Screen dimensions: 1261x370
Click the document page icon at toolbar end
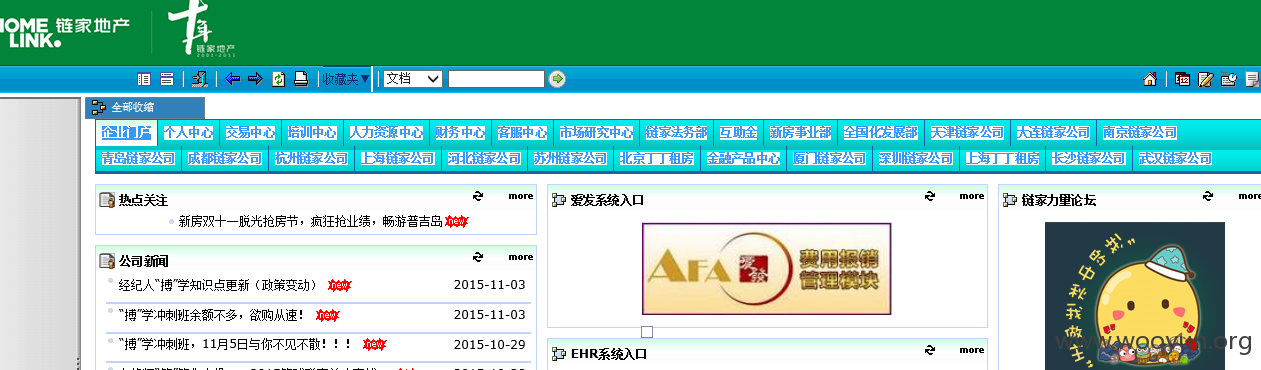(1252, 79)
